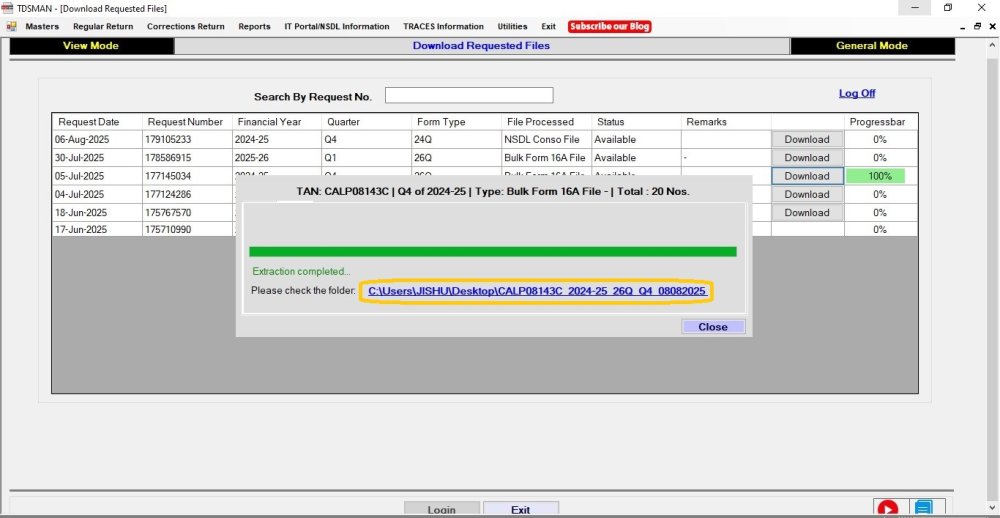Close the extraction completed dialog

(713, 327)
